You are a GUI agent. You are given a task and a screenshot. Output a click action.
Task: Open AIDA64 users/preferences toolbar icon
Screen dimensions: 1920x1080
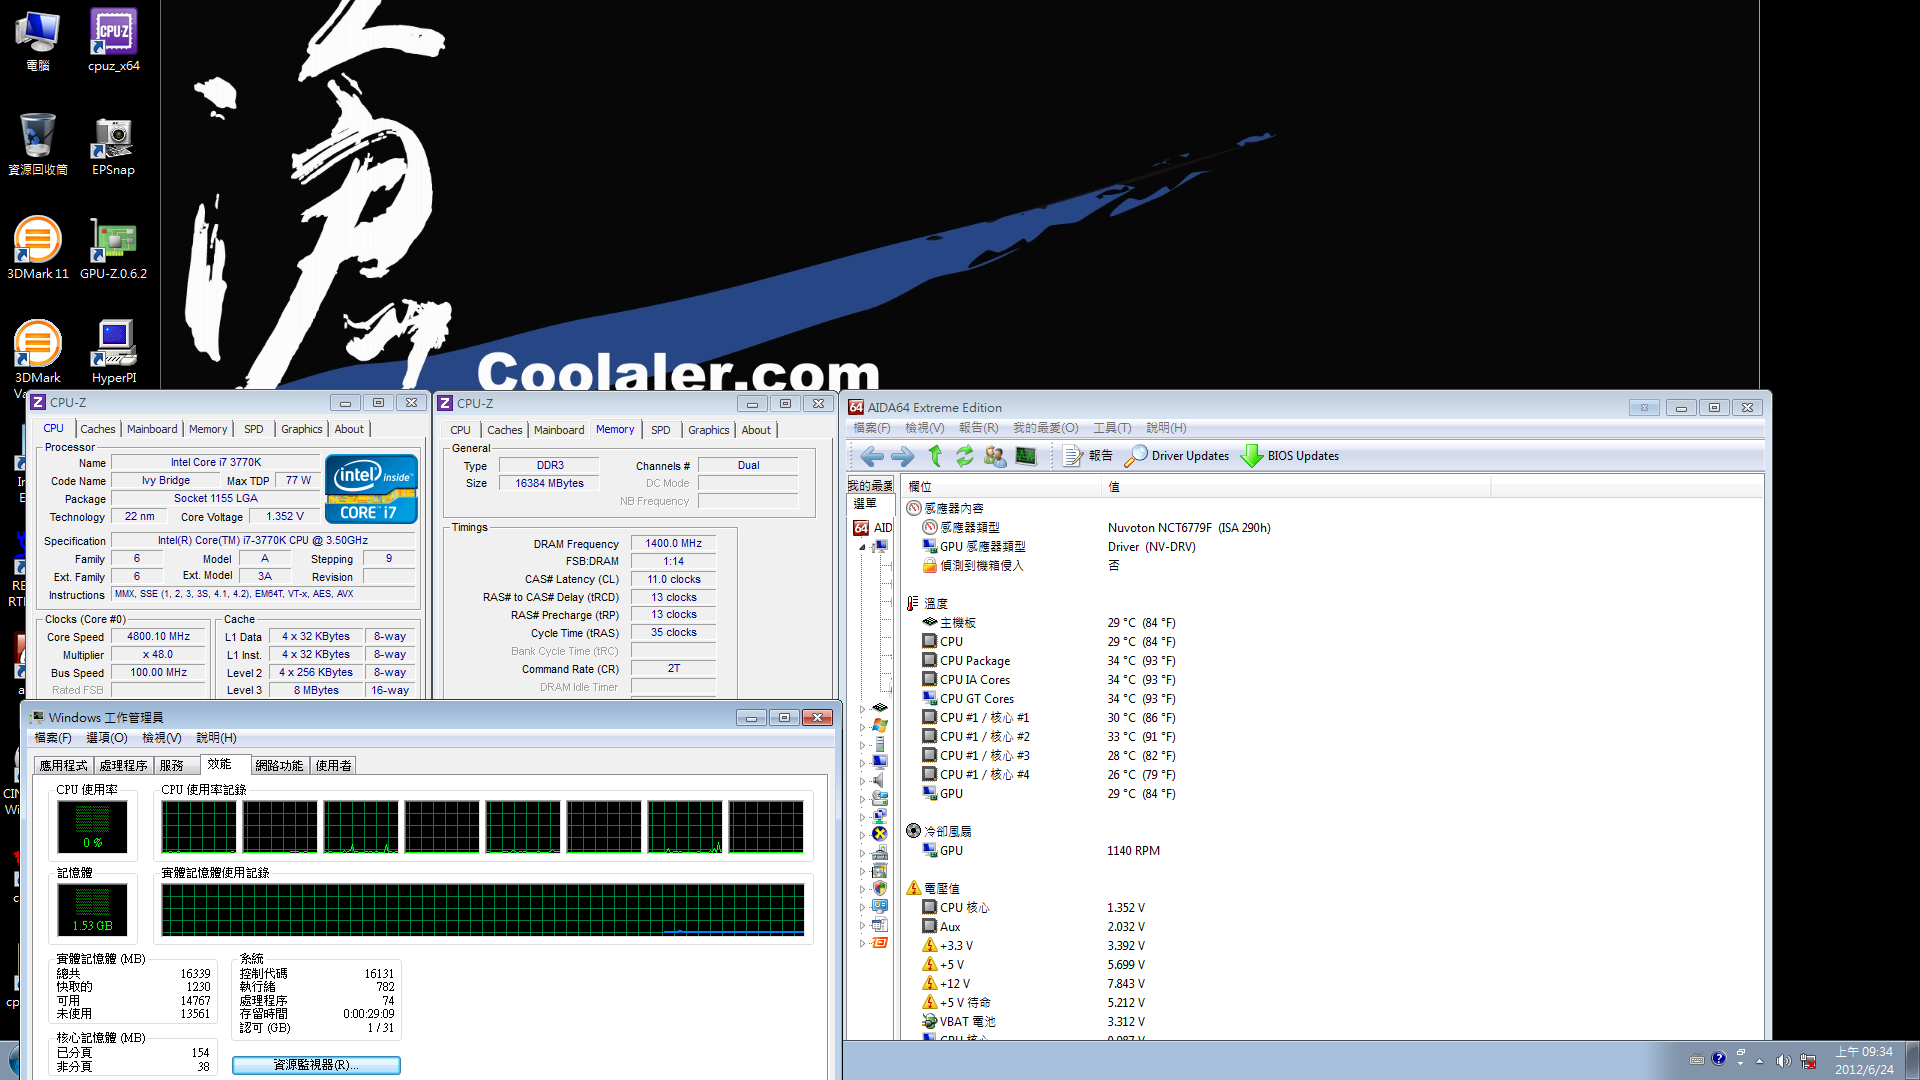click(x=995, y=456)
